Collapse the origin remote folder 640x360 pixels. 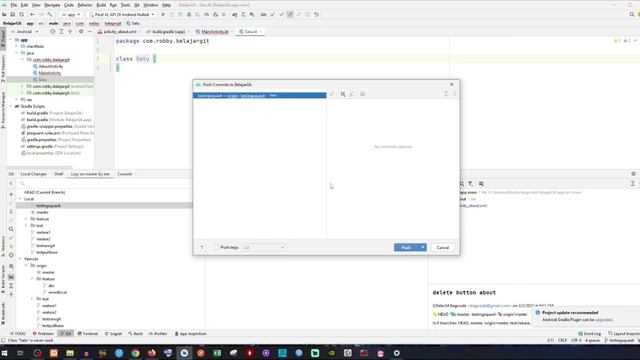(26, 266)
